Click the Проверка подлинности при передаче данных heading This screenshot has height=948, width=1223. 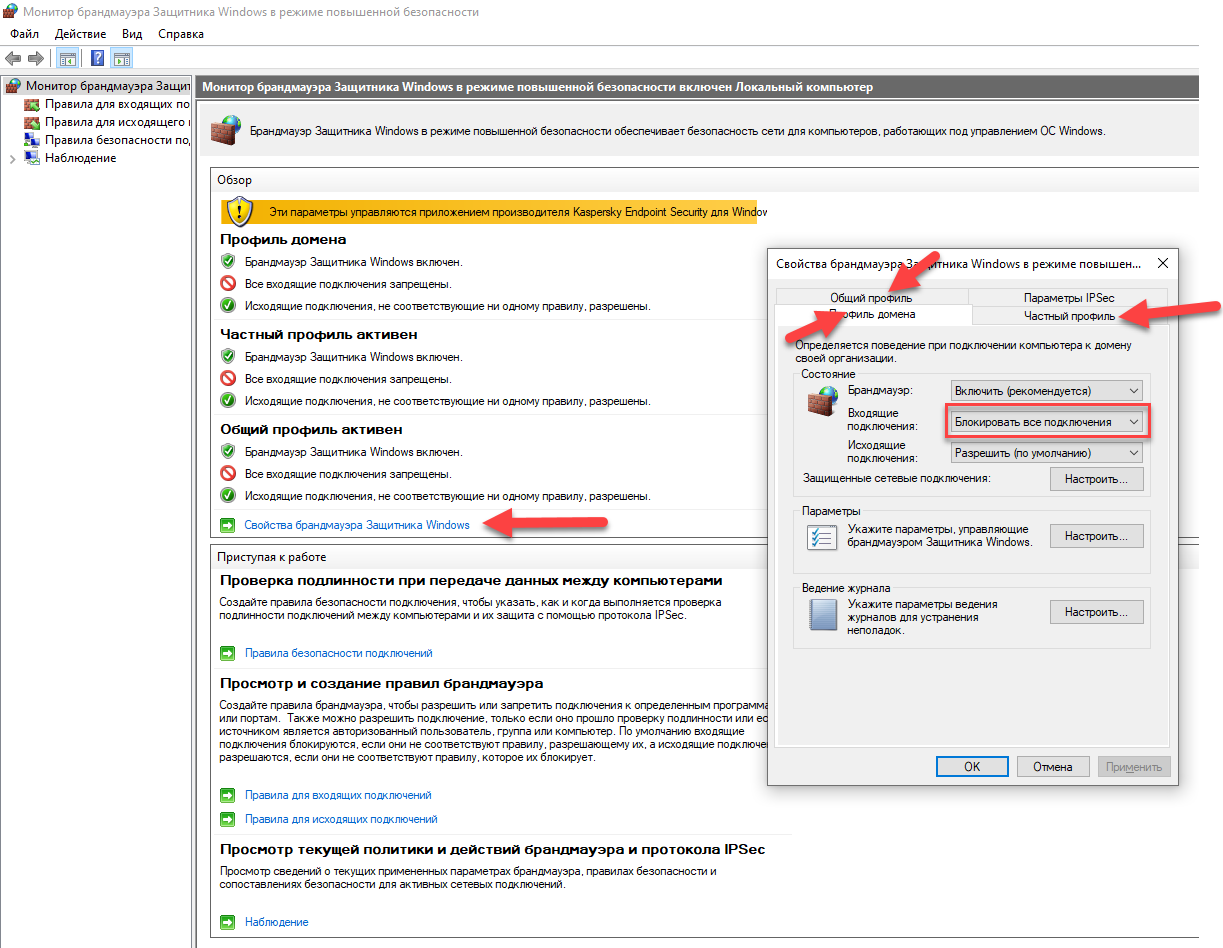471,580
